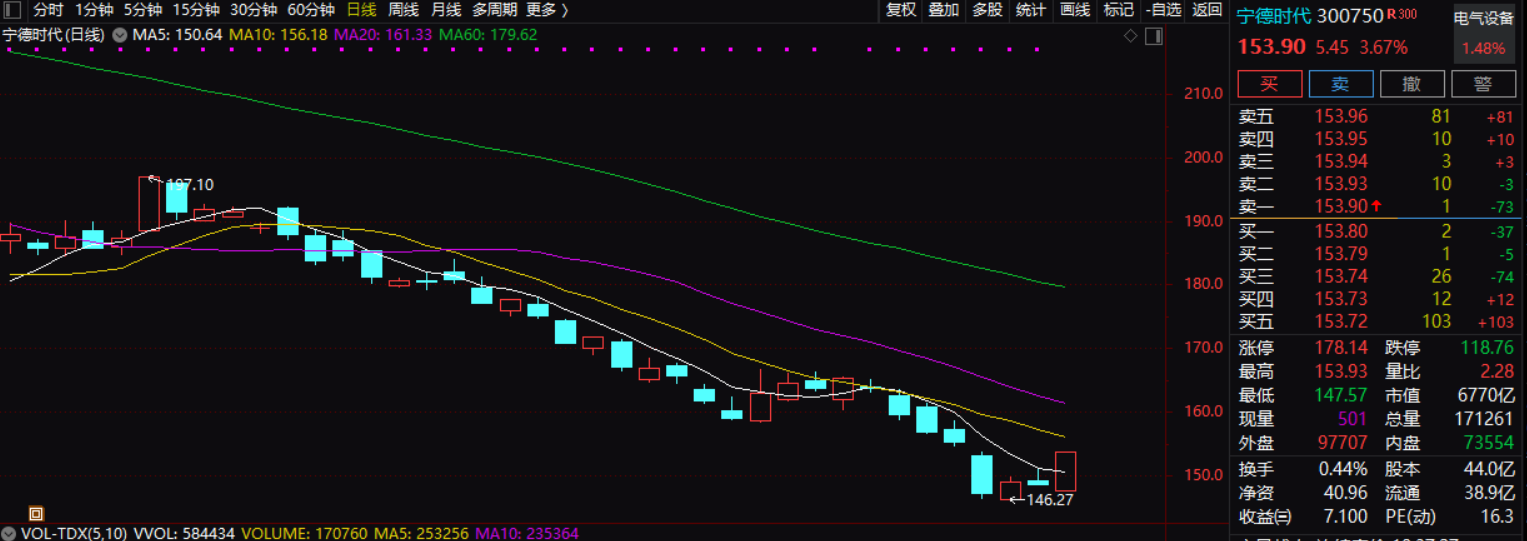1527x541 pixels.
Task: Click the 统计 statistics button
Action: pos(1031,10)
